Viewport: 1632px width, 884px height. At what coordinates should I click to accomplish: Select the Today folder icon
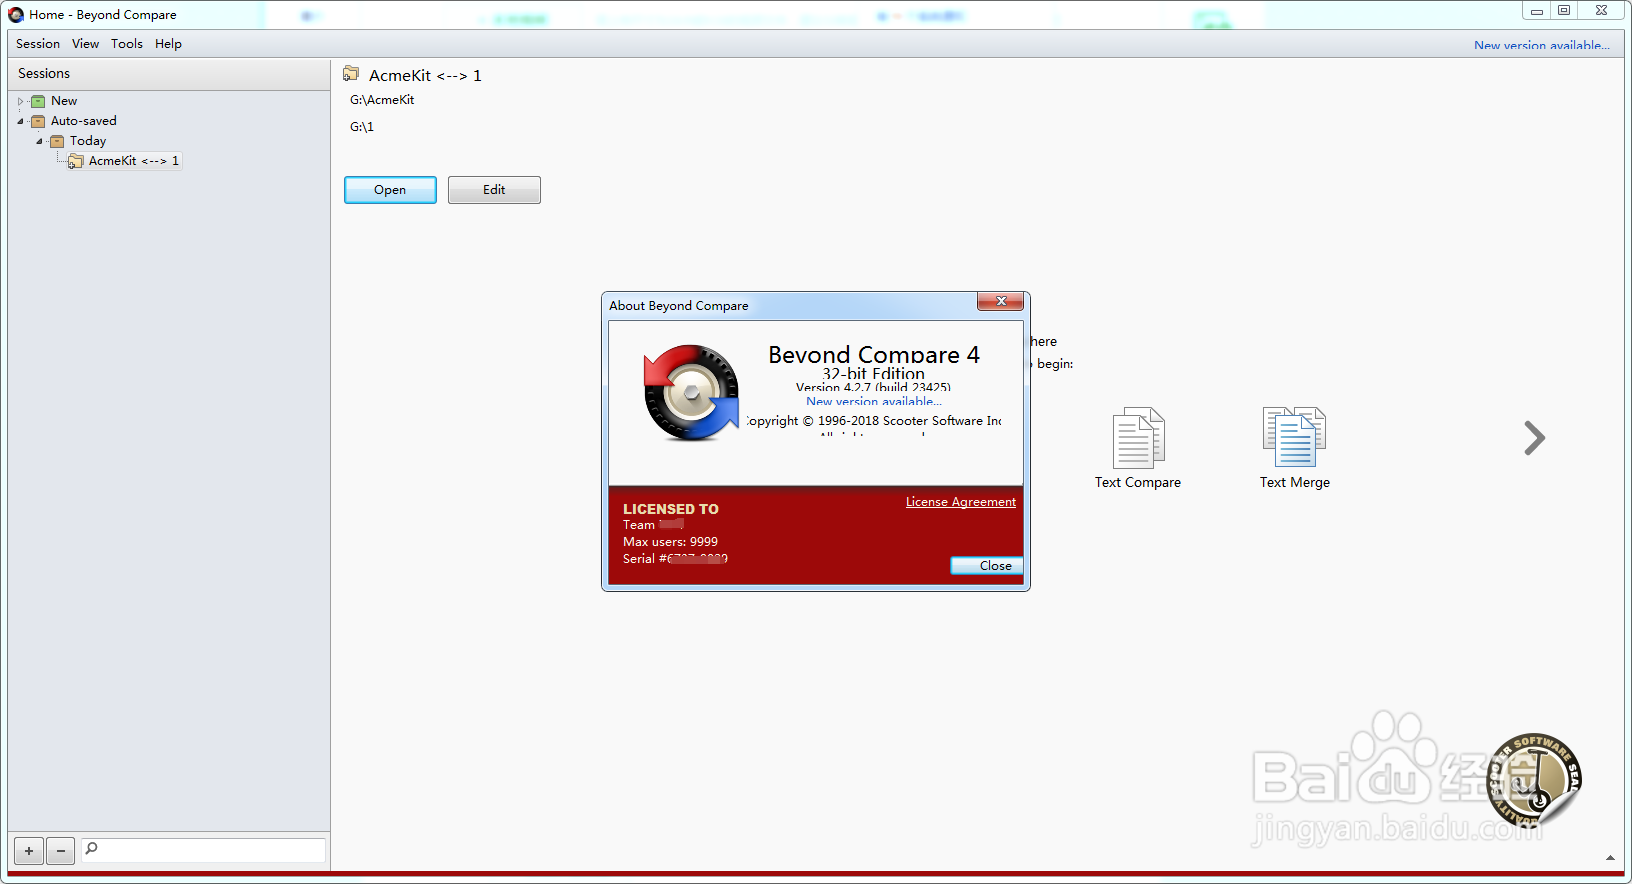[57, 141]
